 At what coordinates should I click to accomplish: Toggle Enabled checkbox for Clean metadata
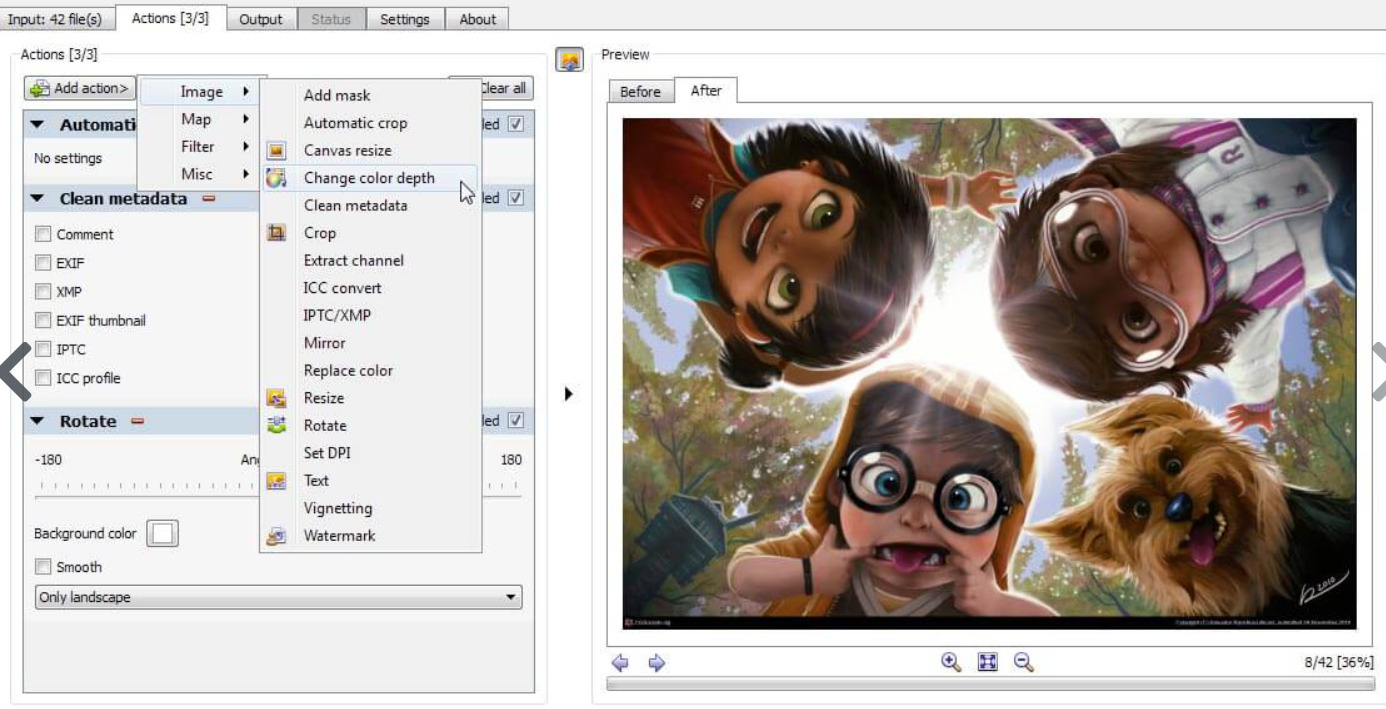[516, 198]
